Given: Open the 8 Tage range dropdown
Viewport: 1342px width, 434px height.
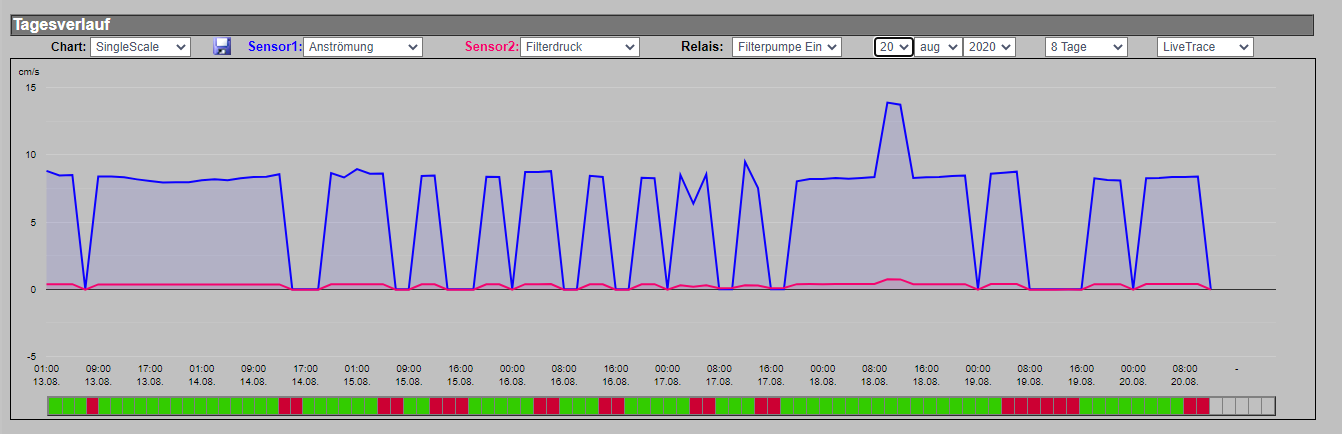Looking at the screenshot, I should [x=1086, y=47].
